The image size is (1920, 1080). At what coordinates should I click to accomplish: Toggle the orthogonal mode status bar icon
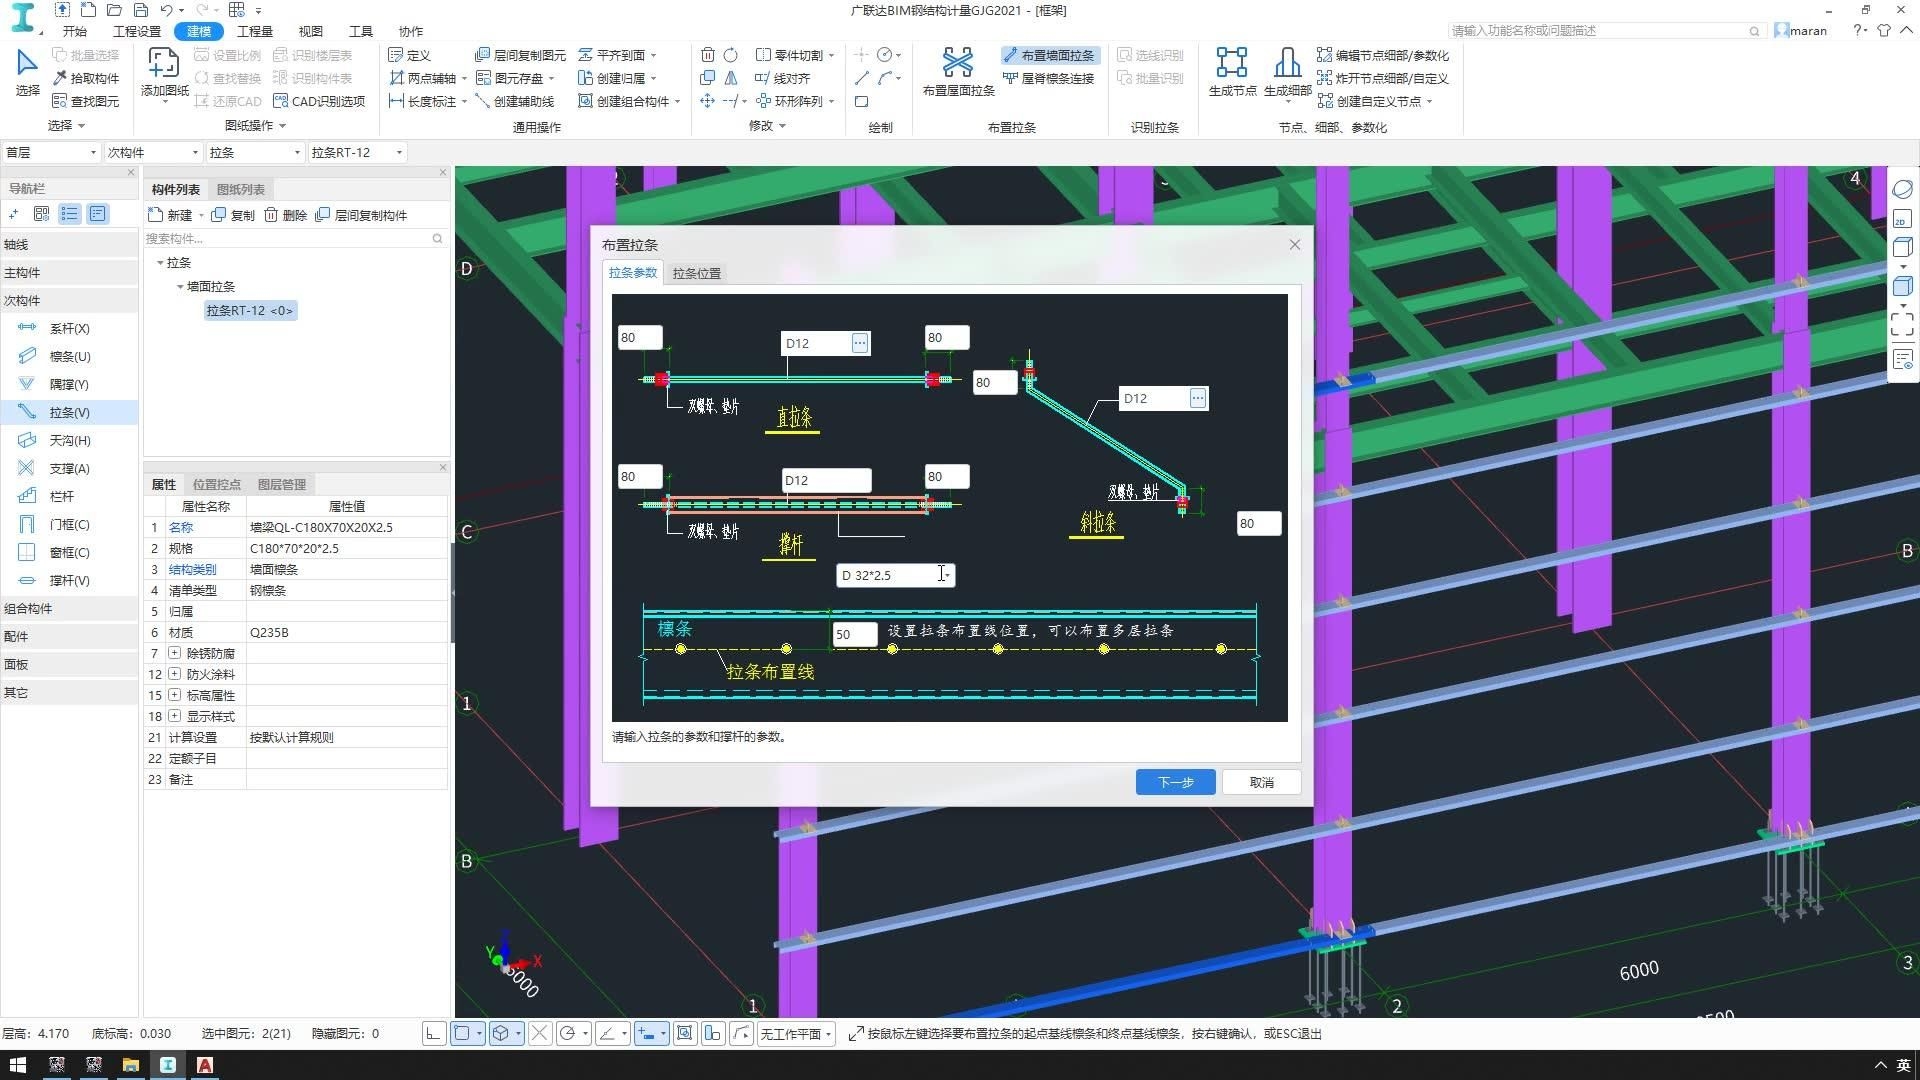433,1033
